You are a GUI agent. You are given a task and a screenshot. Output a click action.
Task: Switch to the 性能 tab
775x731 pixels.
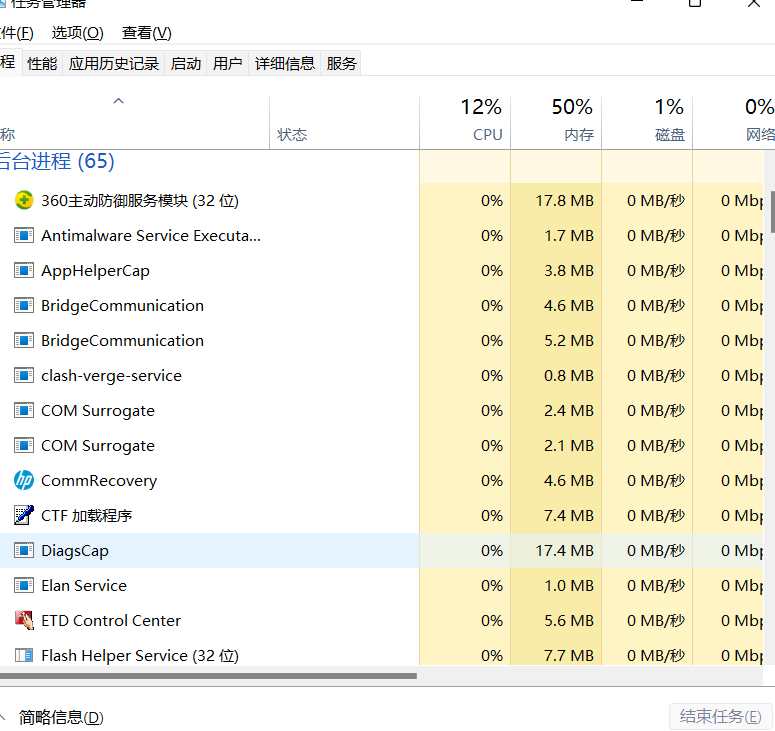click(42, 63)
